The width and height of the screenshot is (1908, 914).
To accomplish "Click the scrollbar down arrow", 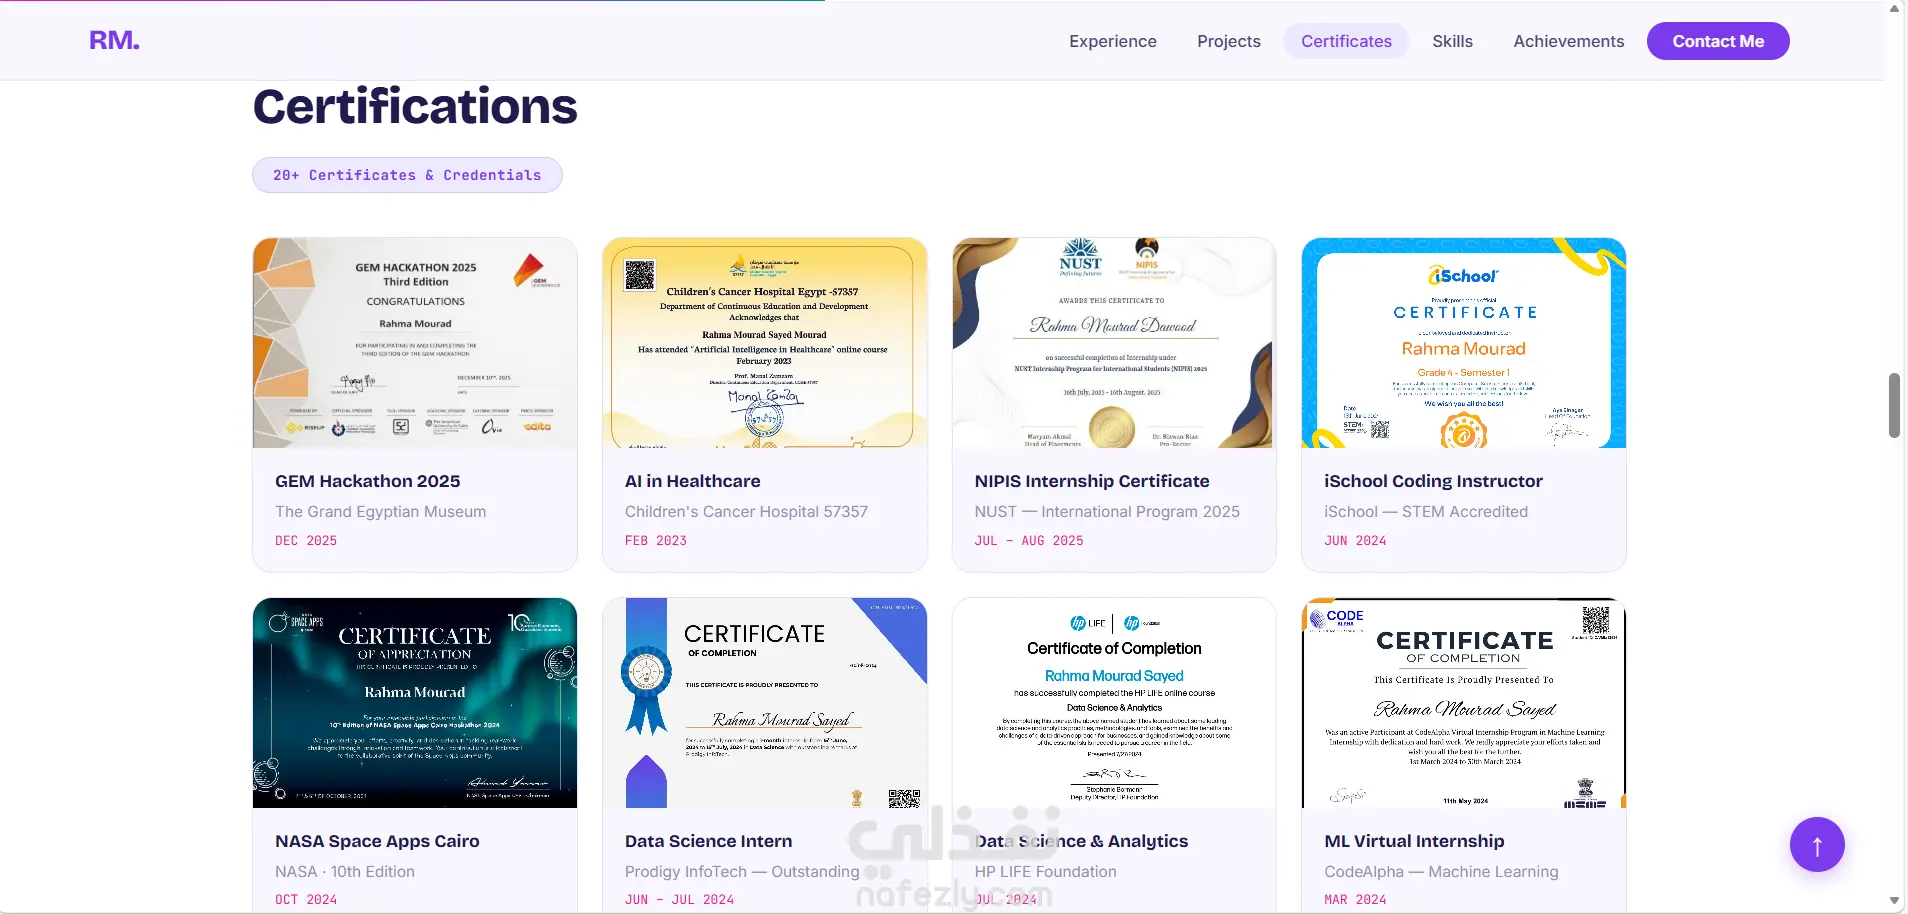I will coord(1894,902).
